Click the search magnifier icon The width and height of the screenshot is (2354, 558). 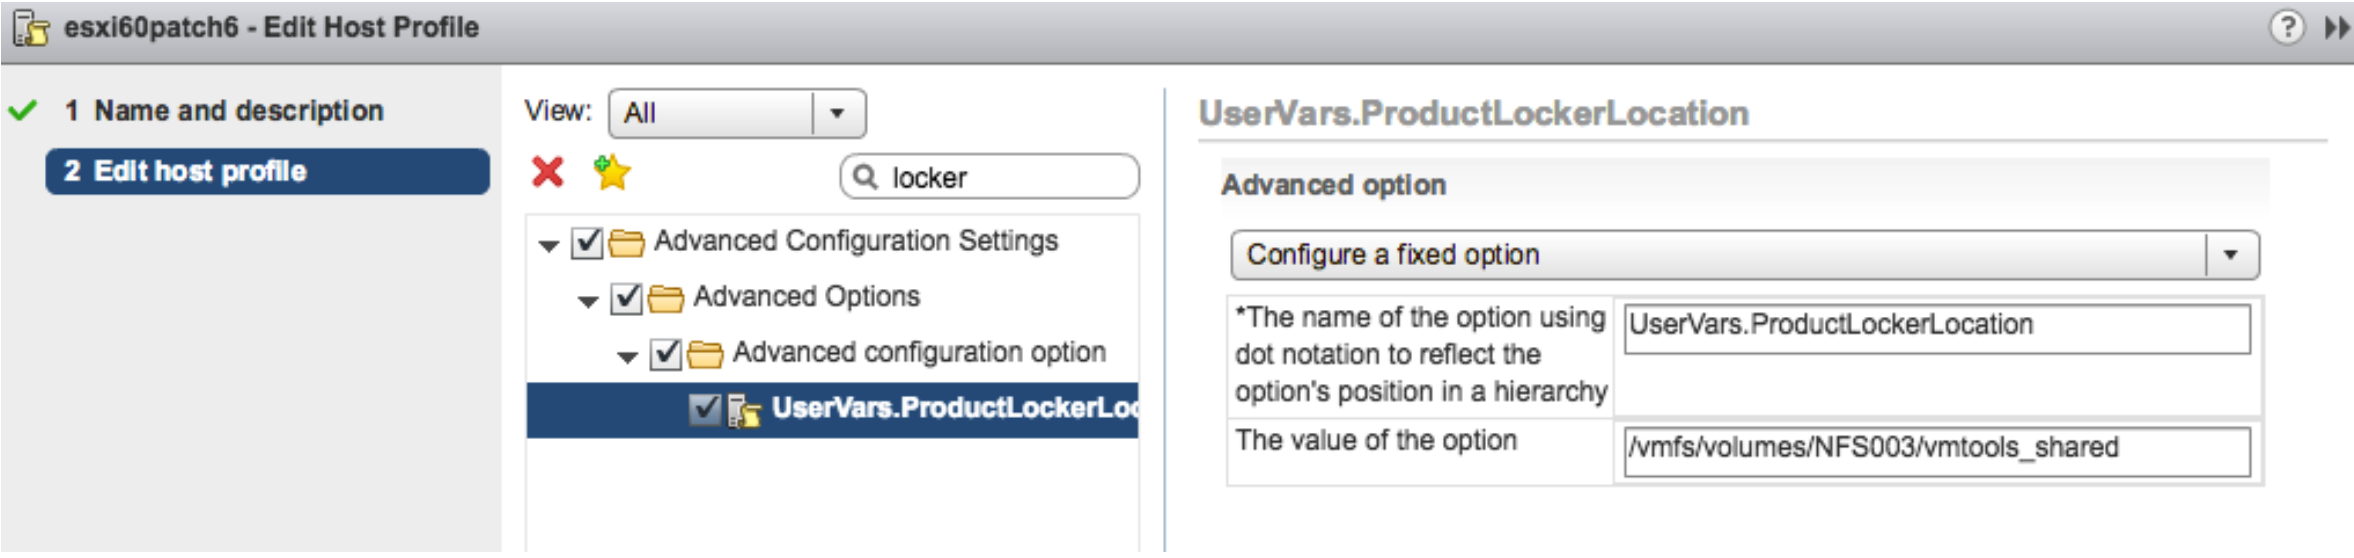click(x=865, y=177)
